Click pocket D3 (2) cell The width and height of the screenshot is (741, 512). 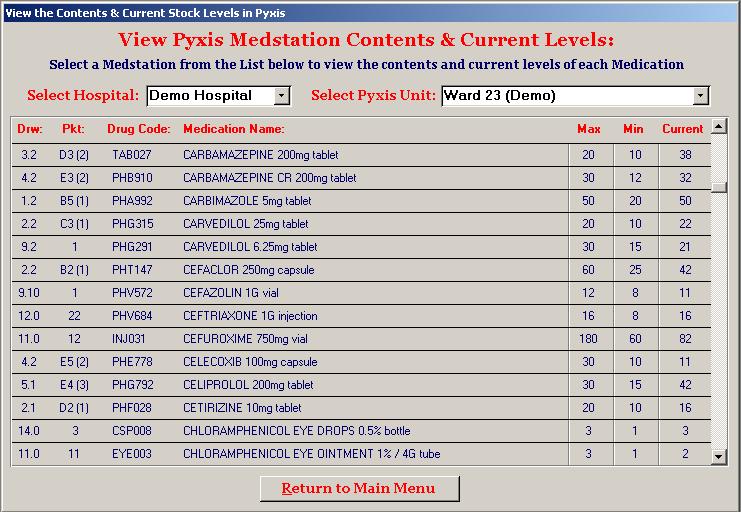pos(74,155)
